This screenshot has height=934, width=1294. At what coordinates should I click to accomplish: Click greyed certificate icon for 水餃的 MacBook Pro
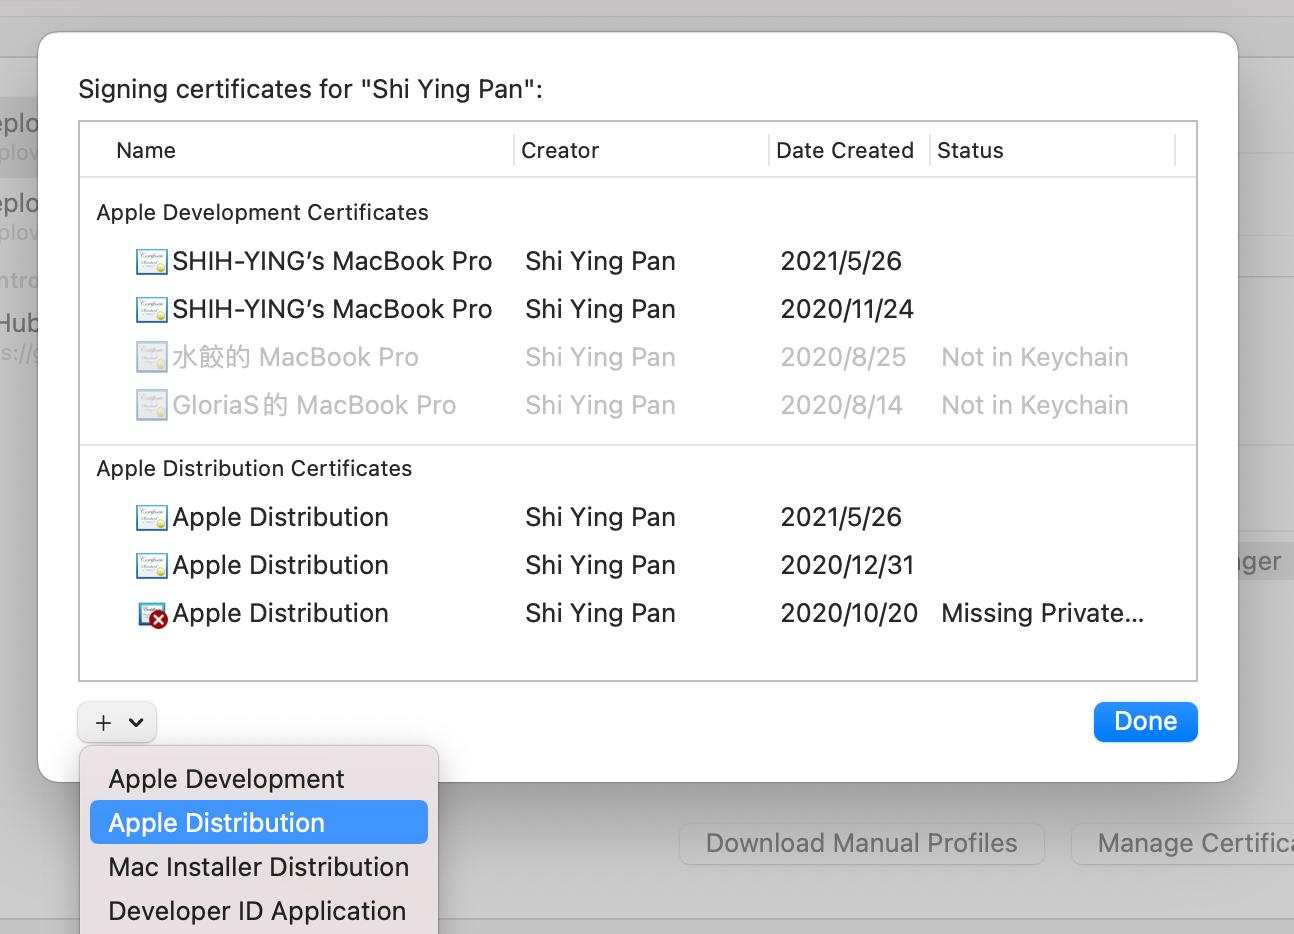(x=152, y=358)
